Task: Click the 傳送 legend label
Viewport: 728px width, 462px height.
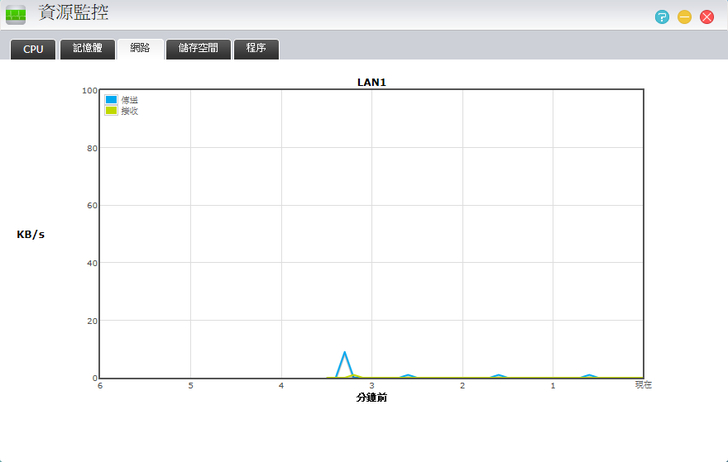Action: (x=130, y=100)
